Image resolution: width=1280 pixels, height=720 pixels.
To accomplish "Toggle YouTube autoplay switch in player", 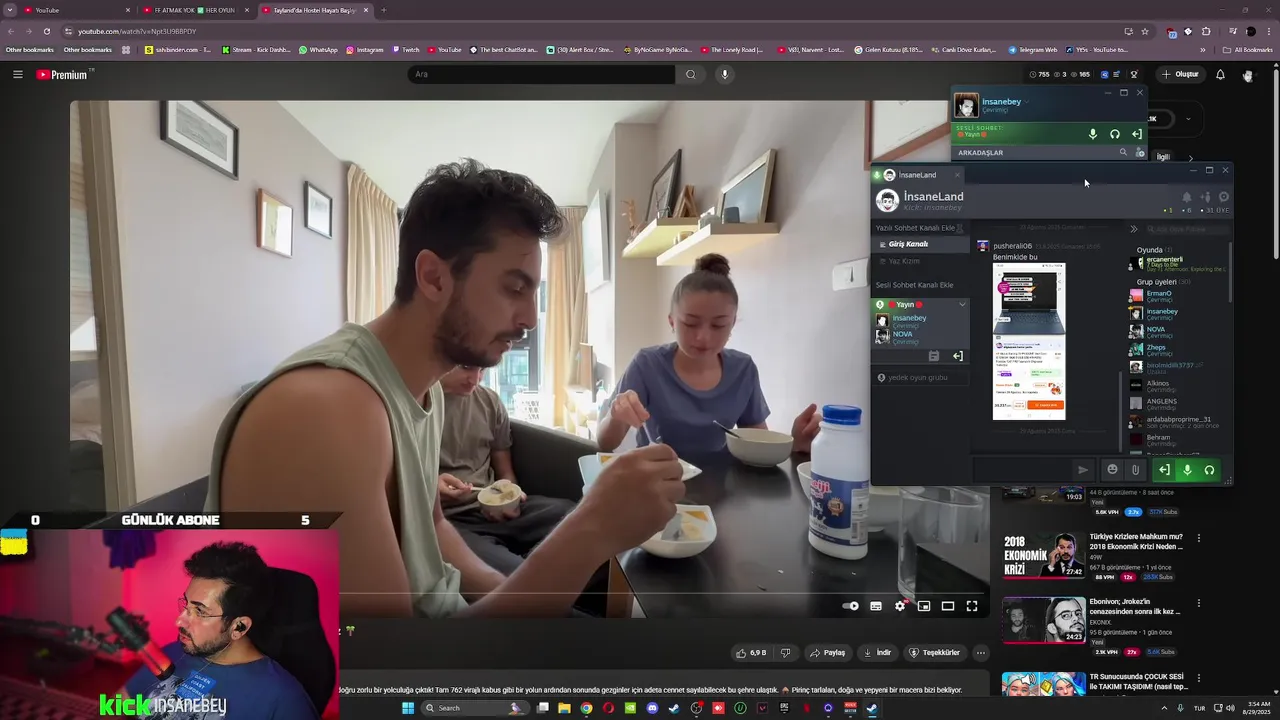I will [x=851, y=606].
